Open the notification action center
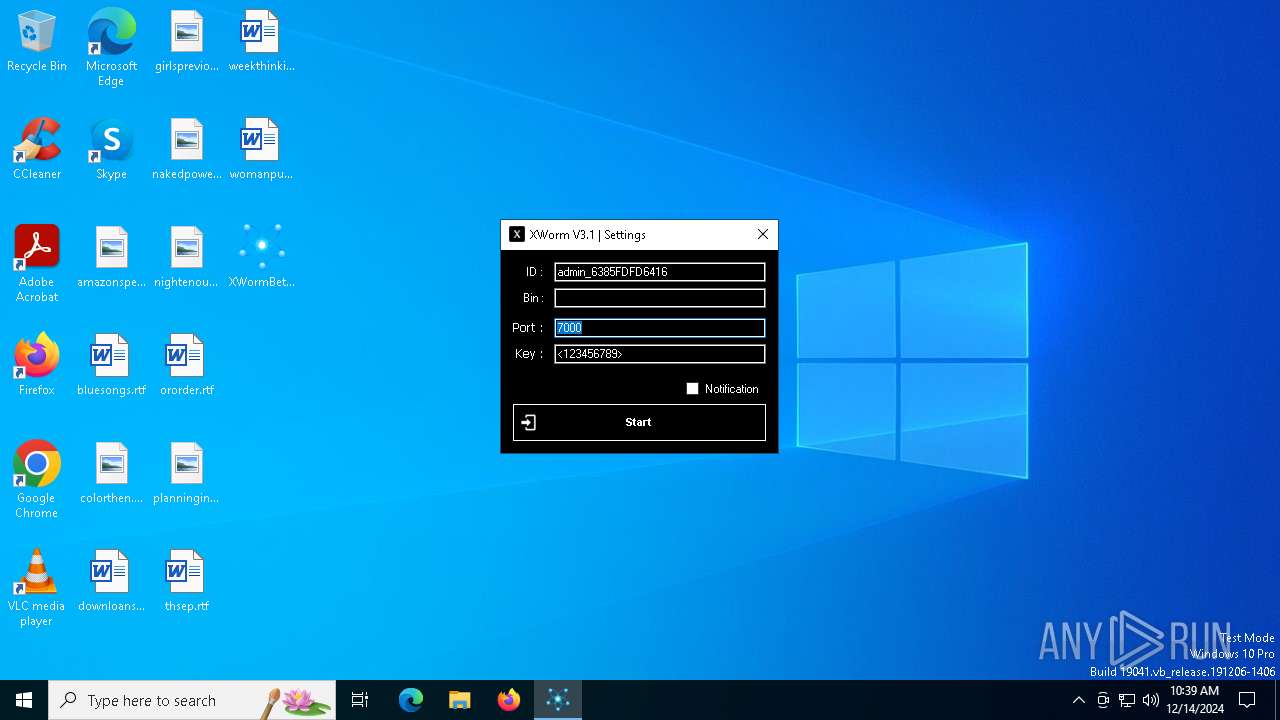This screenshot has width=1280, height=720. 1247,700
